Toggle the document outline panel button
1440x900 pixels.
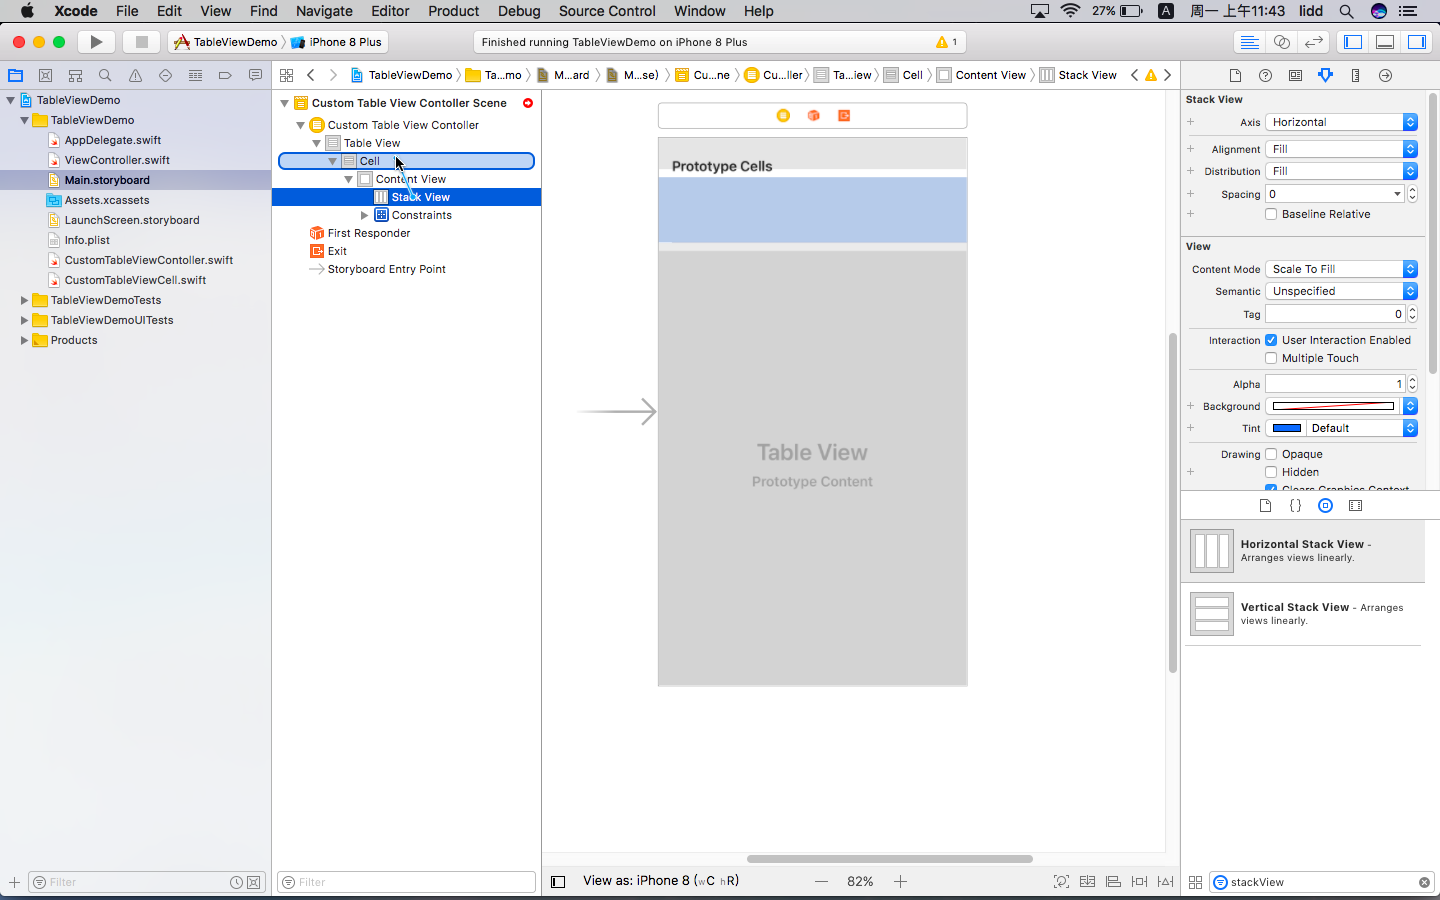[558, 881]
